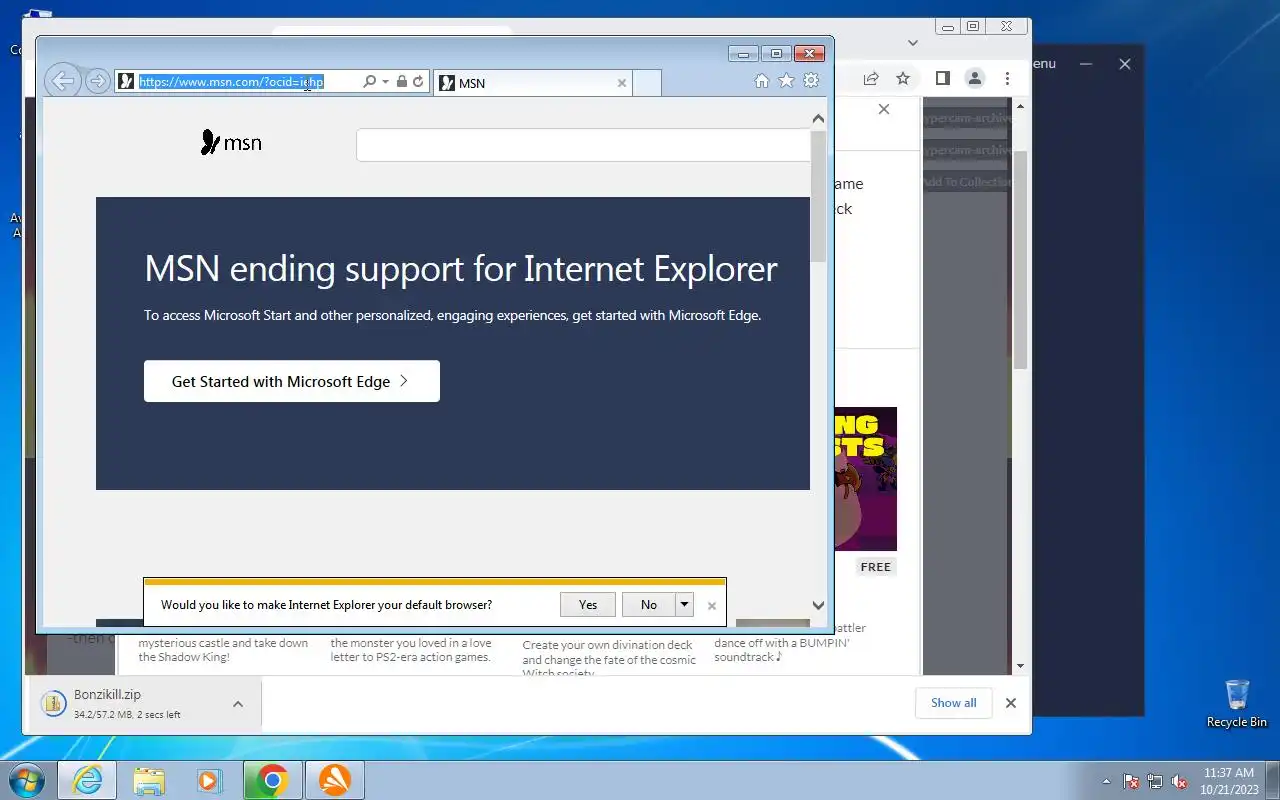Click the MSN search box
The image size is (1280, 800).
tap(583, 145)
